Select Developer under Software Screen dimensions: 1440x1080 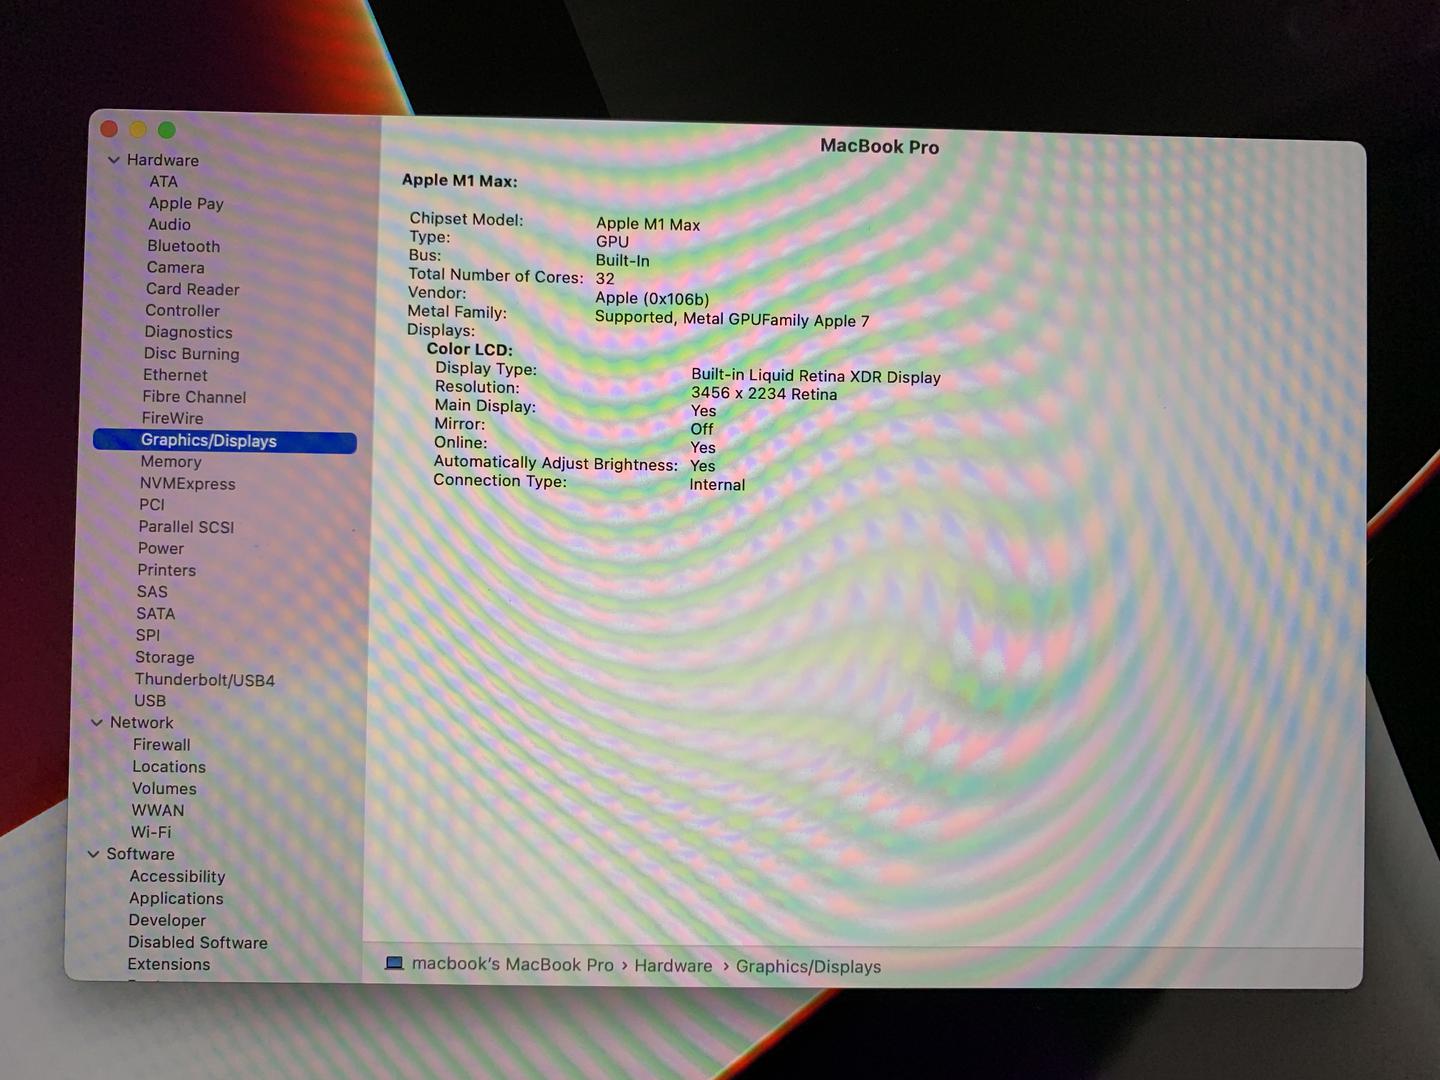click(167, 921)
